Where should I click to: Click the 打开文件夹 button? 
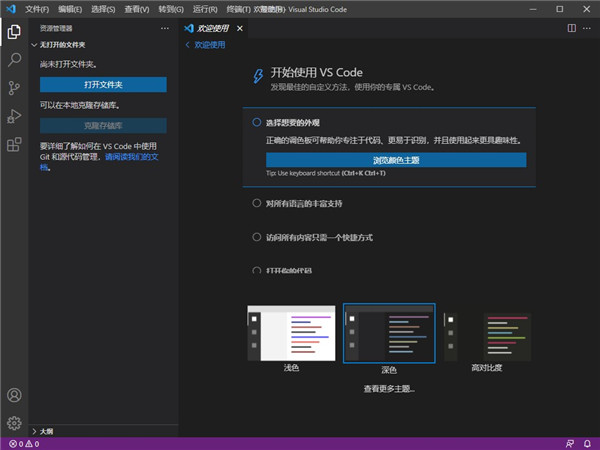click(103, 84)
